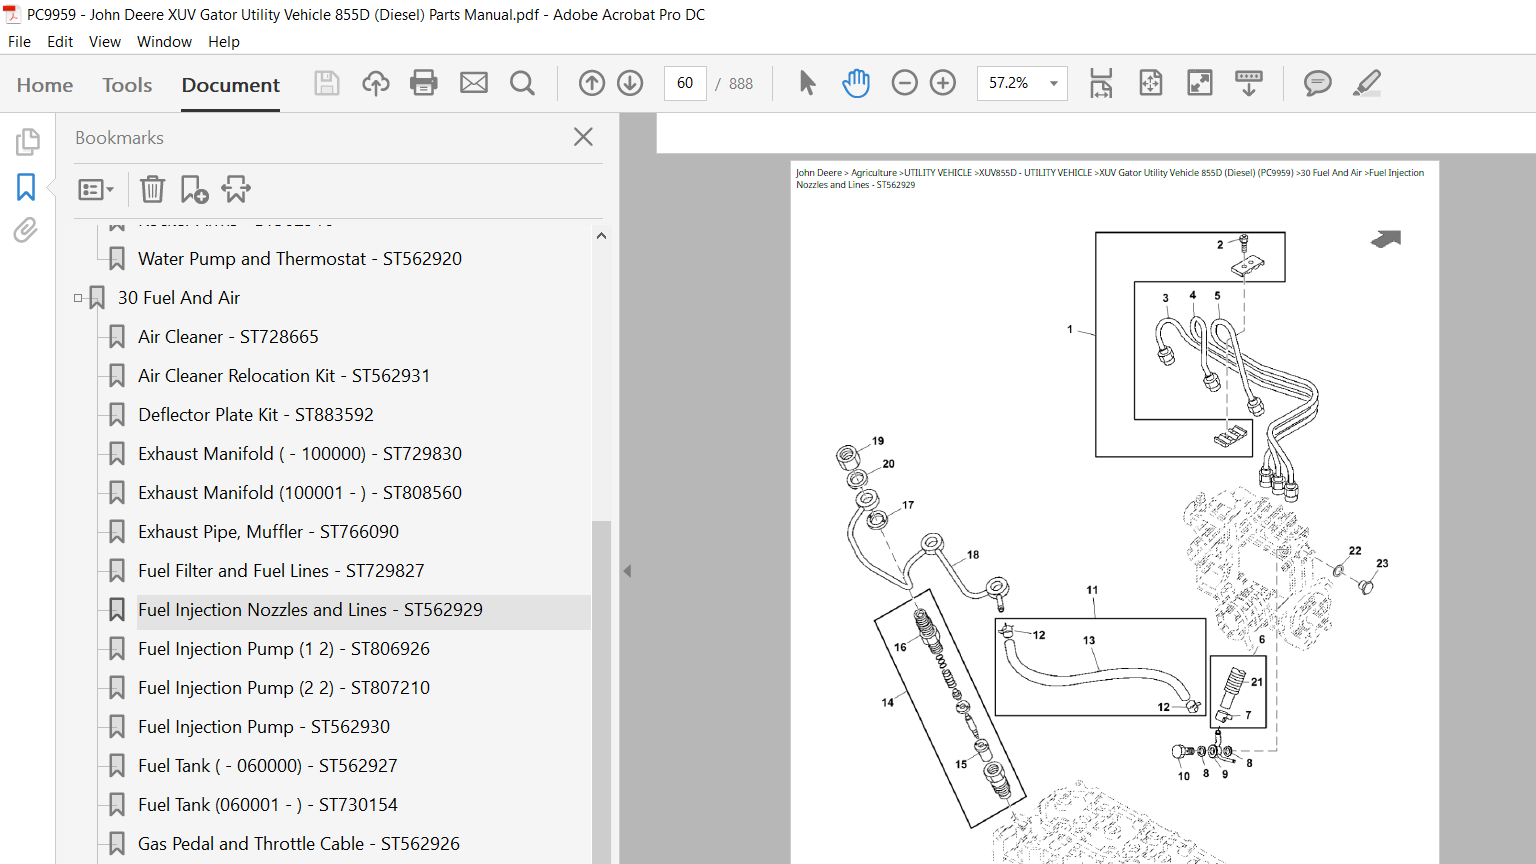Open Fuel Tank ( - 060000) bookmark

(x=268, y=766)
